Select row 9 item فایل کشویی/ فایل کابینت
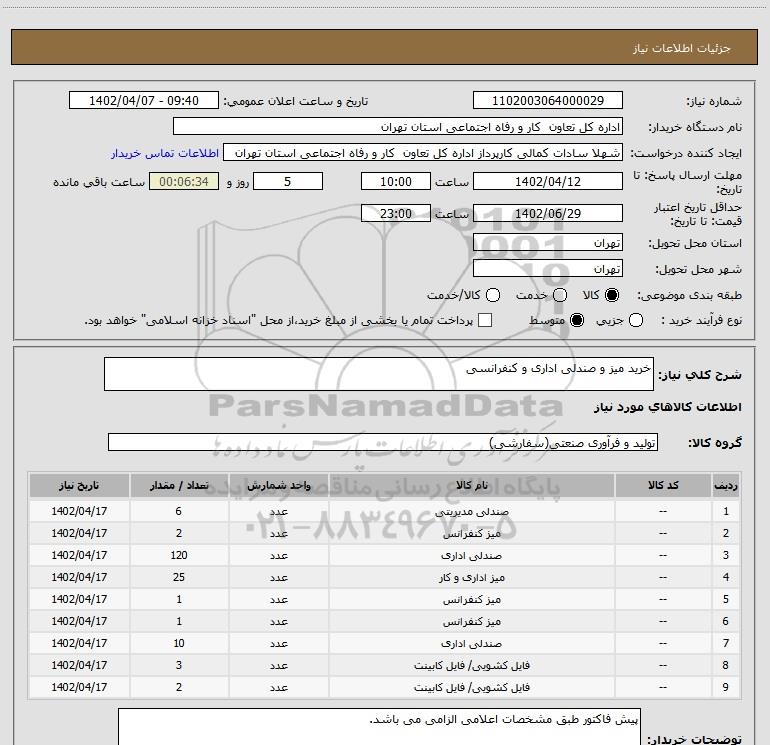770x745 pixels. pos(471,688)
